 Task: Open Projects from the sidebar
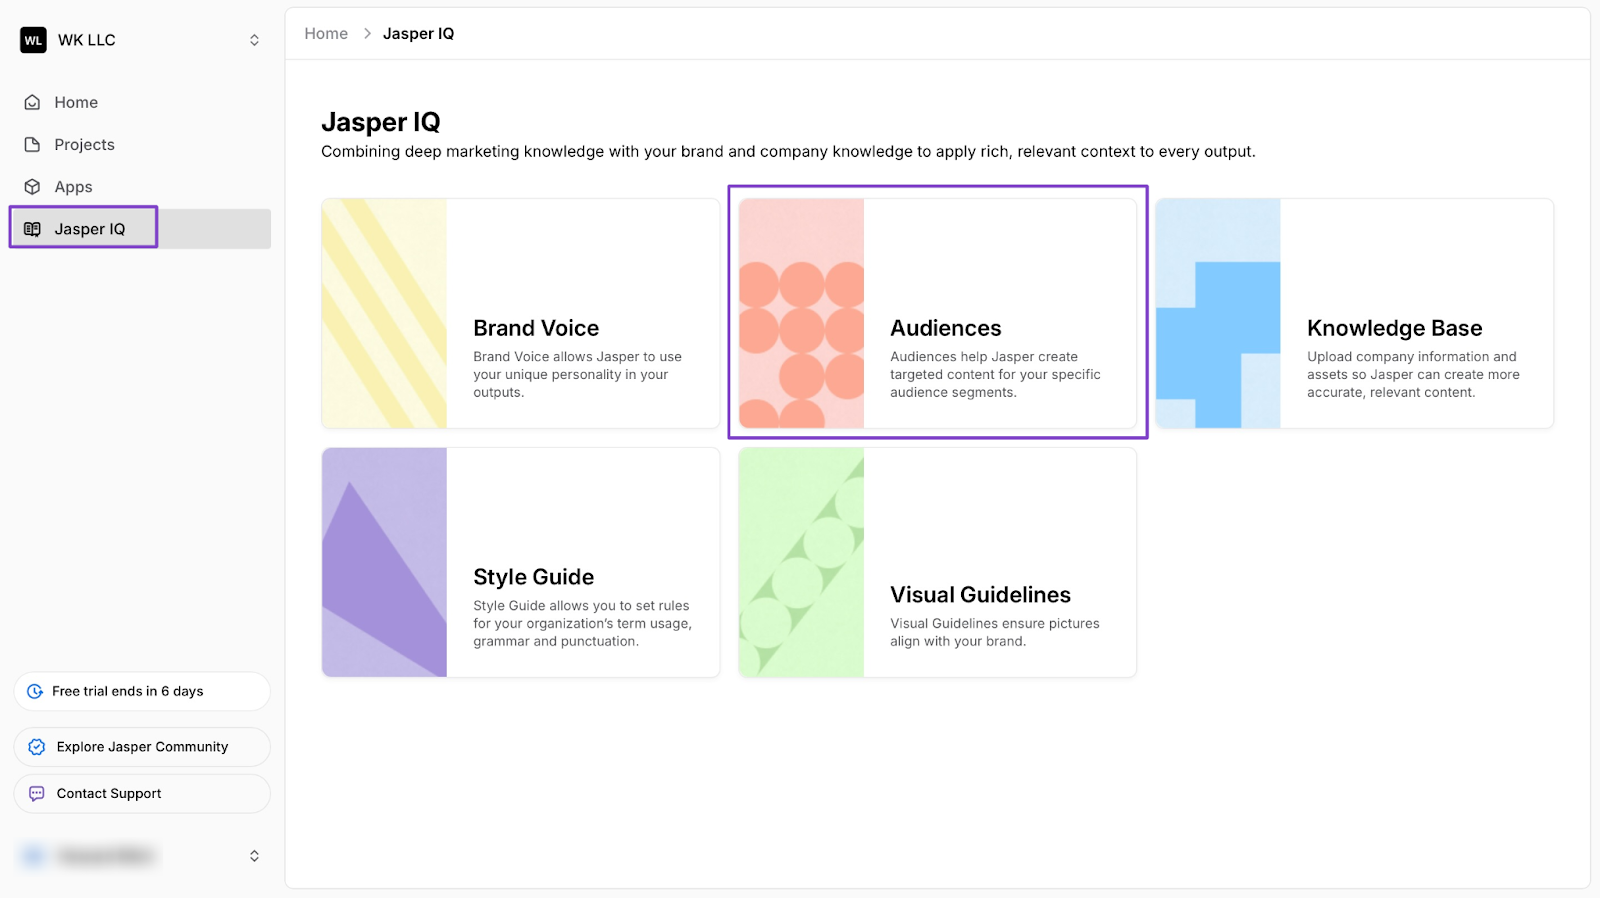(x=140, y=145)
